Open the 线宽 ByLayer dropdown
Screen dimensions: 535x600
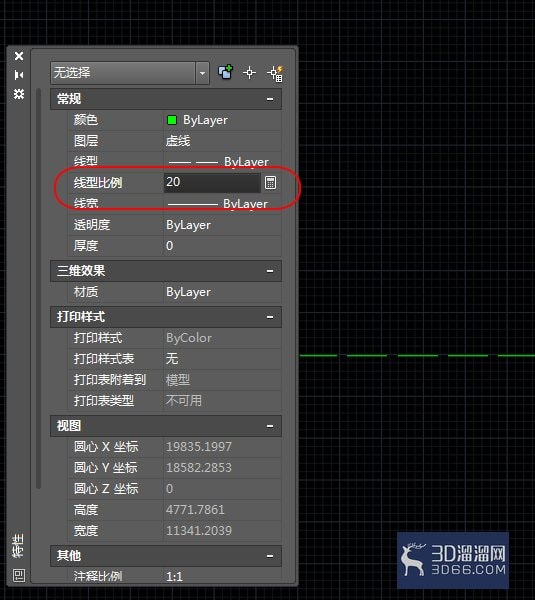tap(222, 204)
